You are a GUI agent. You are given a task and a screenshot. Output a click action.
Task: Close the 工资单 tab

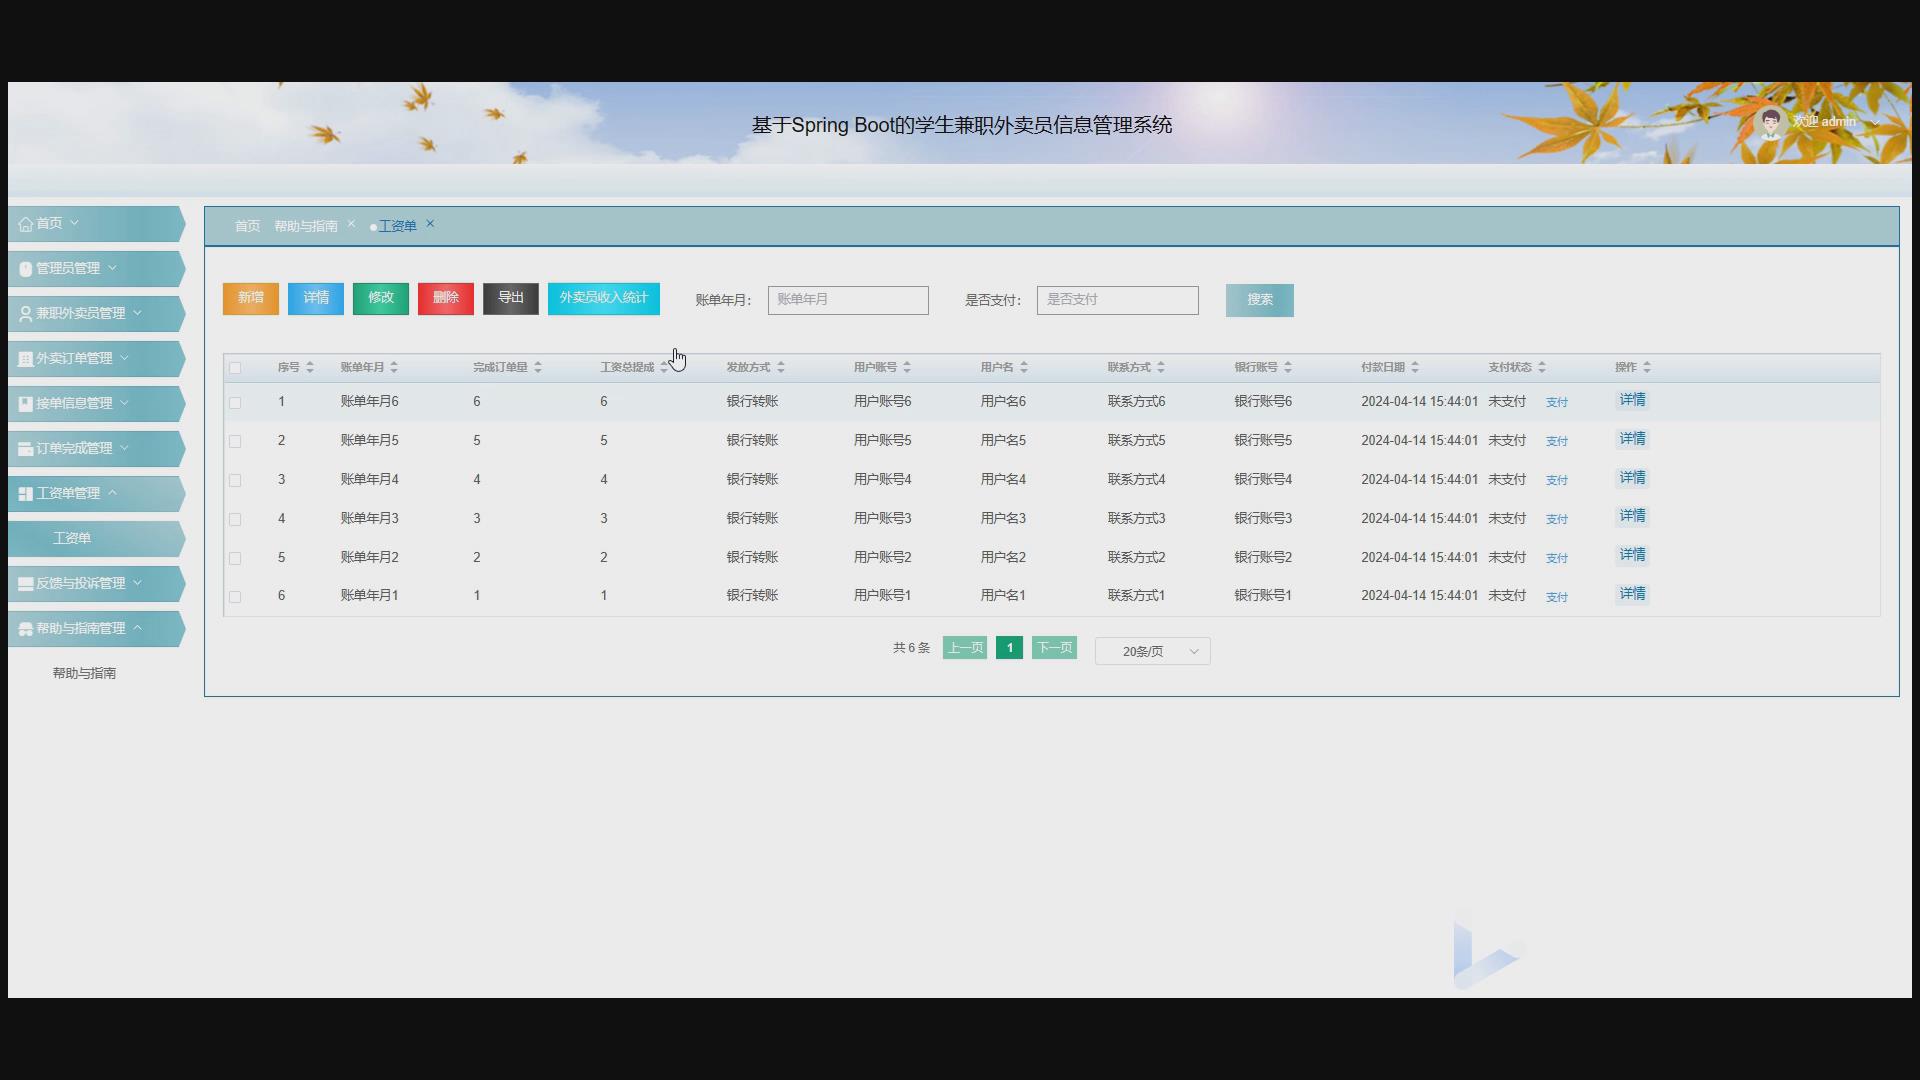430,223
